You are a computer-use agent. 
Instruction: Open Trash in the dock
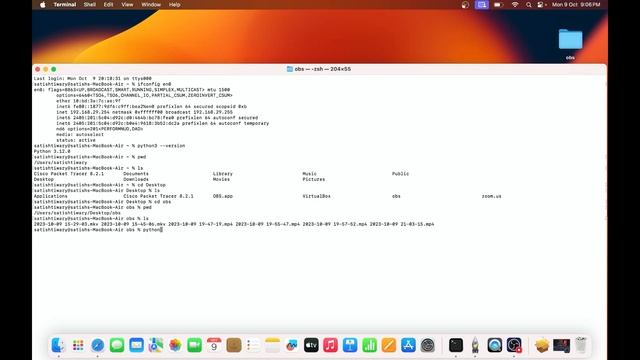pyautogui.click(x=581, y=345)
